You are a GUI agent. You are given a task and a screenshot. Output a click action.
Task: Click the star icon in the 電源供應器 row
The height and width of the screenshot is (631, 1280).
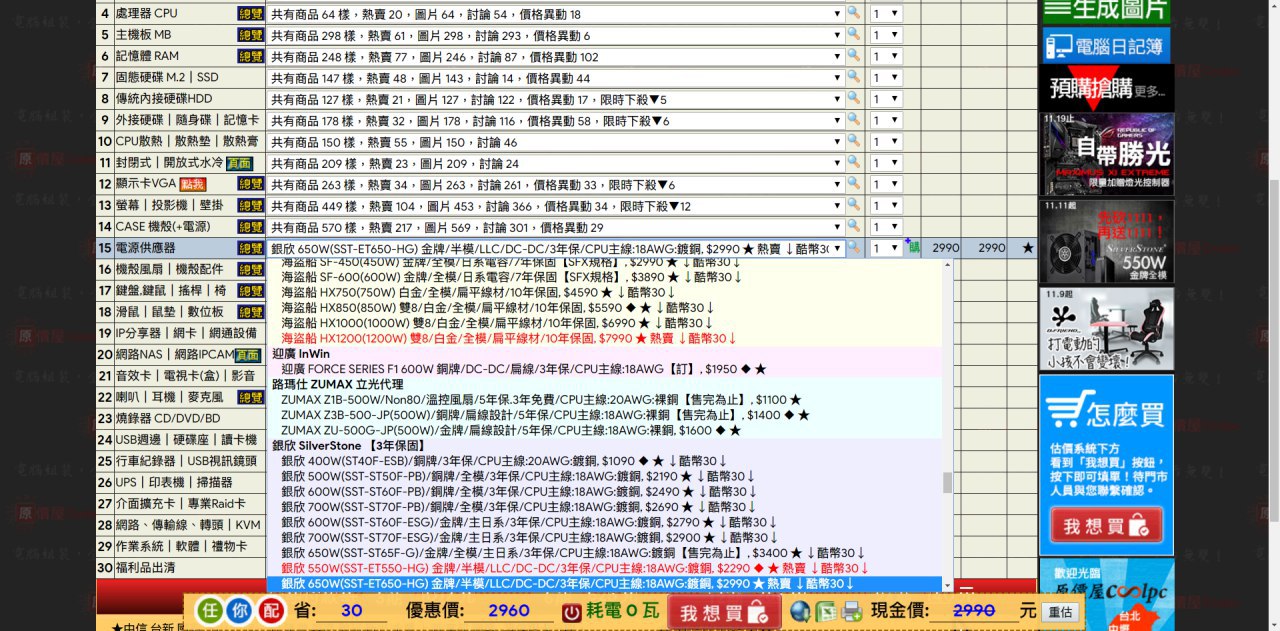click(1027, 248)
